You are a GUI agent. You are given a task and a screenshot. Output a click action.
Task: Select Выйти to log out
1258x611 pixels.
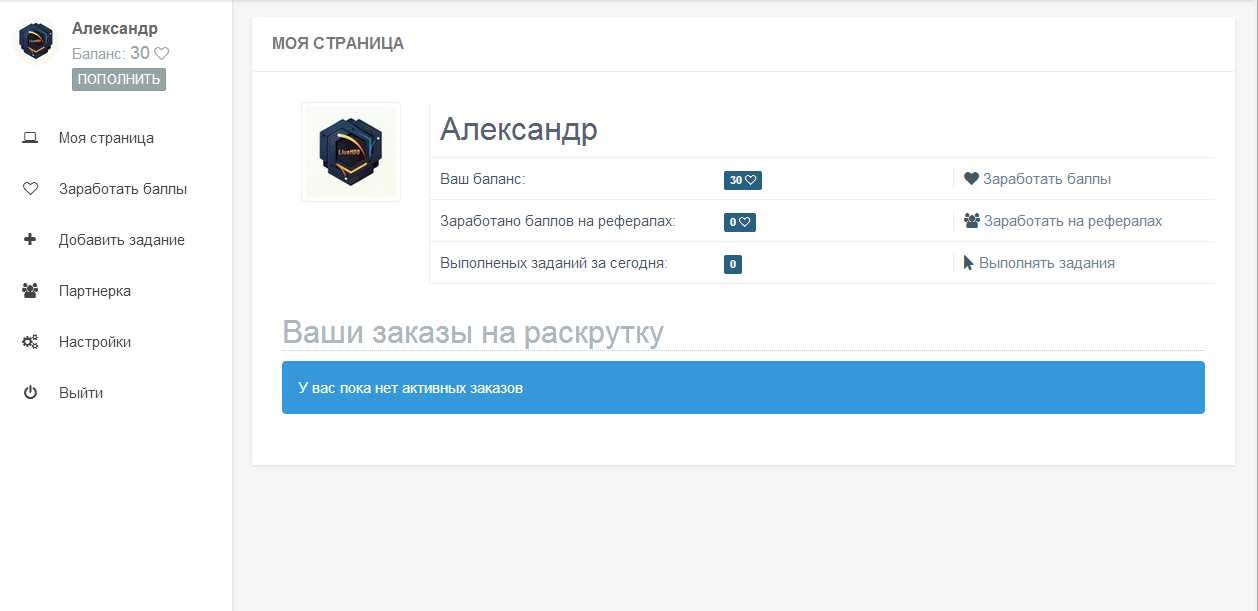(x=81, y=393)
